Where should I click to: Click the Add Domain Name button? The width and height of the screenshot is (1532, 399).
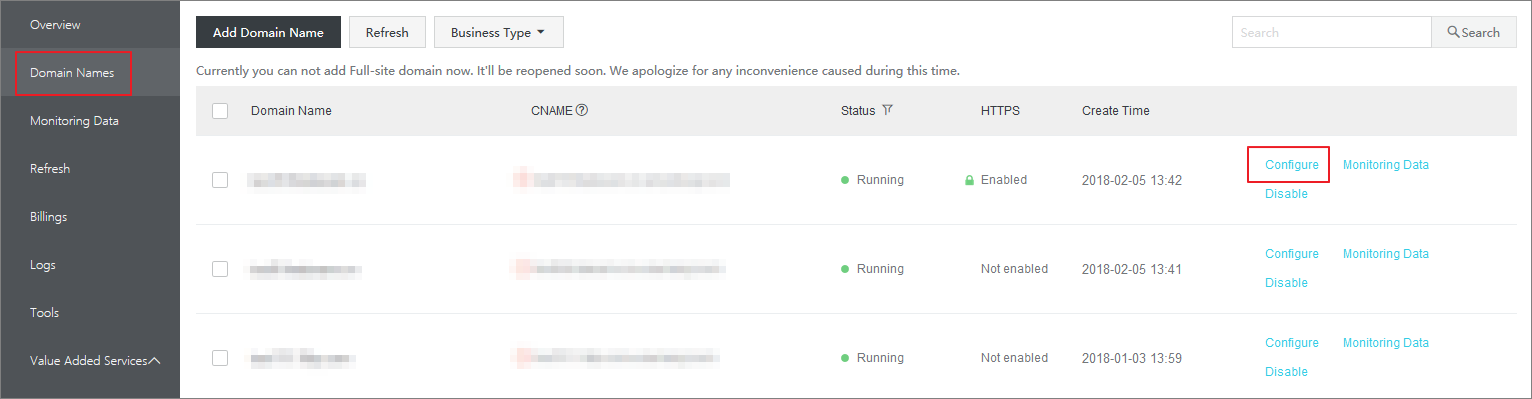pyautogui.click(x=268, y=32)
